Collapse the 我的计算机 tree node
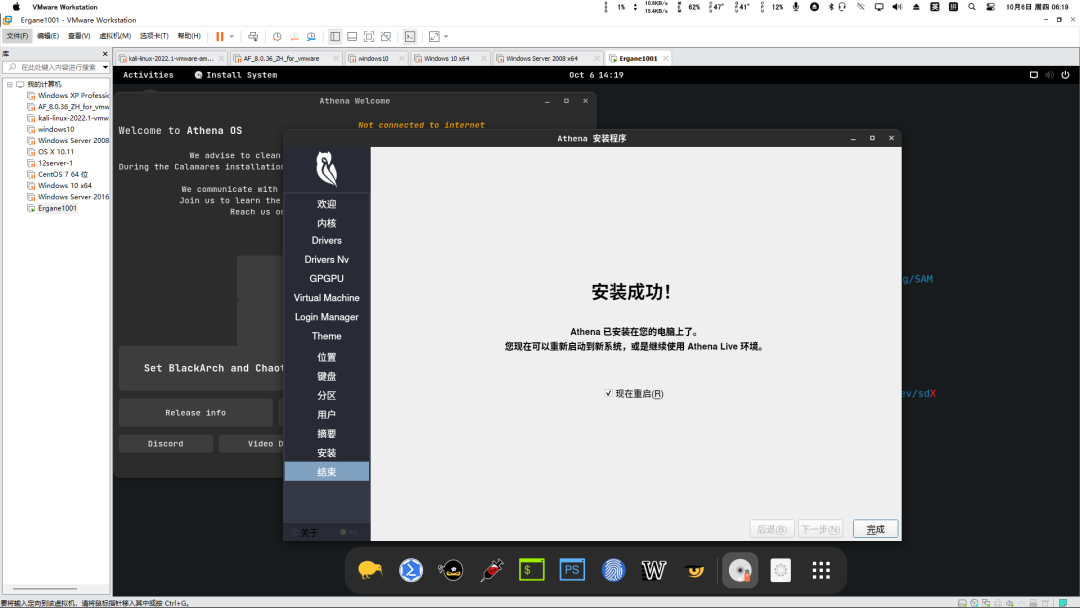Image resolution: width=1080 pixels, height=608 pixels. (x=10, y=84)
